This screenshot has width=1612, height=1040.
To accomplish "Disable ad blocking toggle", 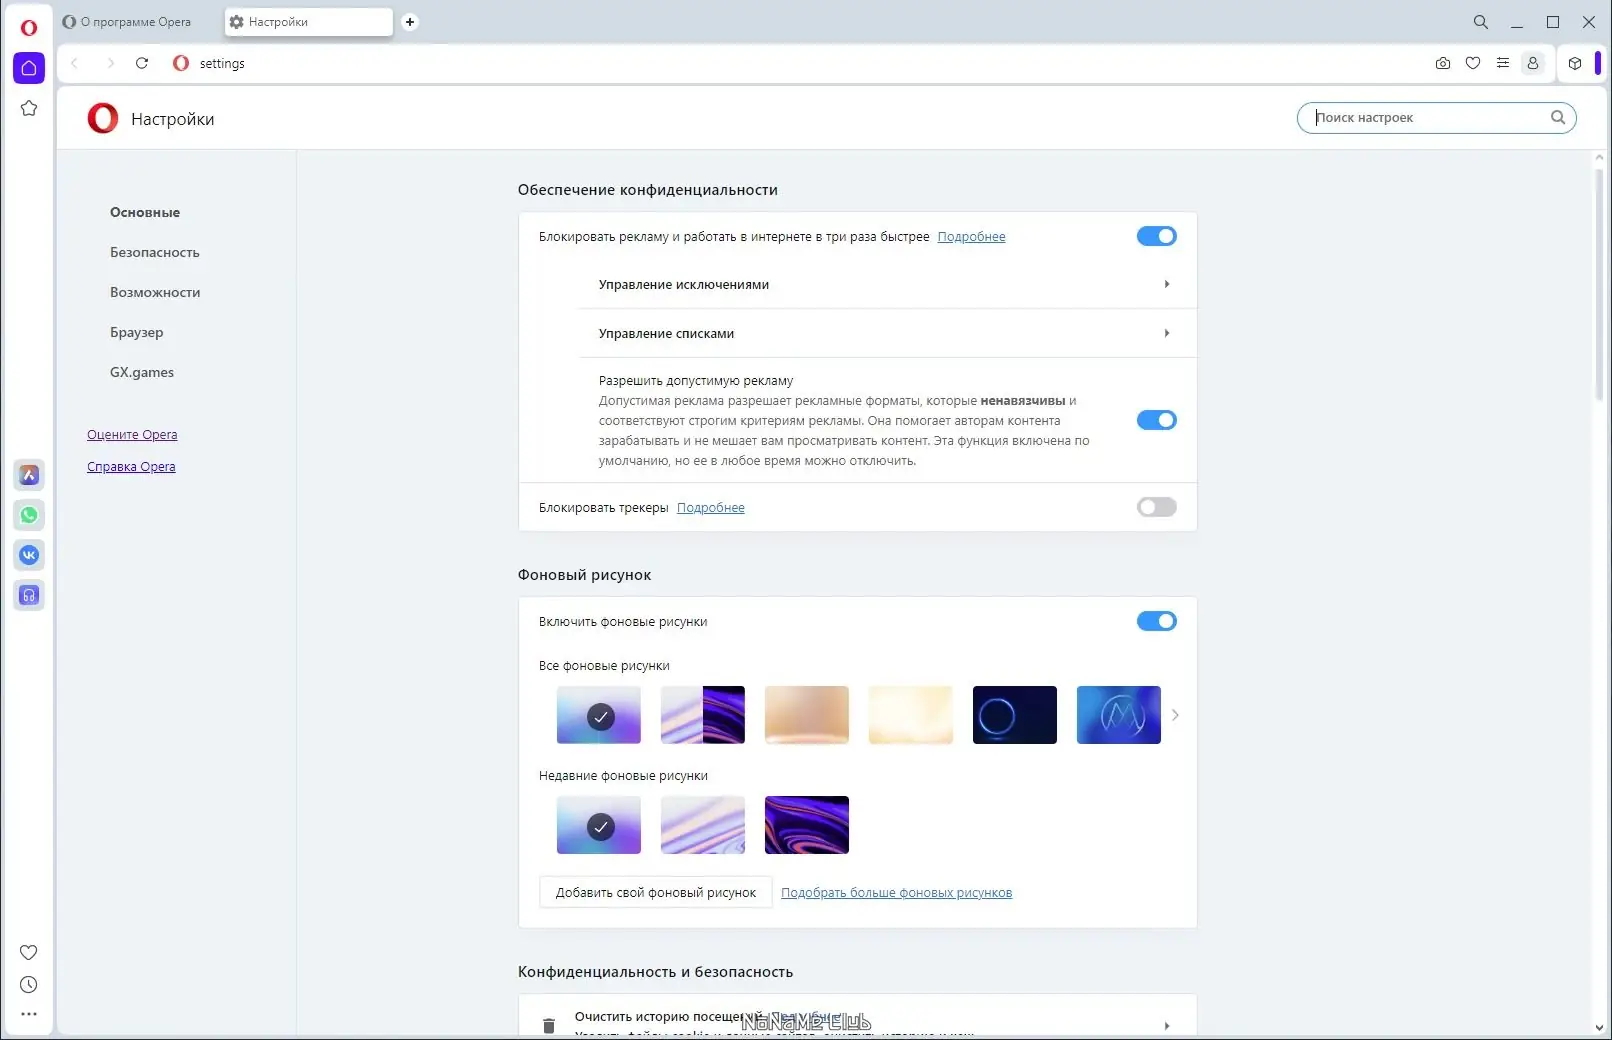I will pyautogui.click(x=1156, y=236).
